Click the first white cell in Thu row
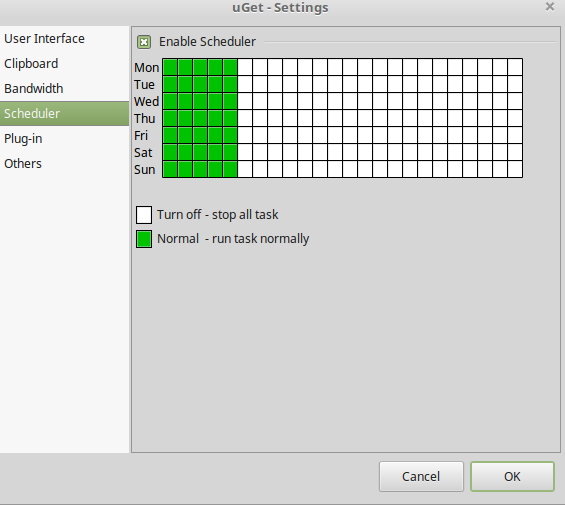Viewport: 565px width, 505px height. point(245,118)
